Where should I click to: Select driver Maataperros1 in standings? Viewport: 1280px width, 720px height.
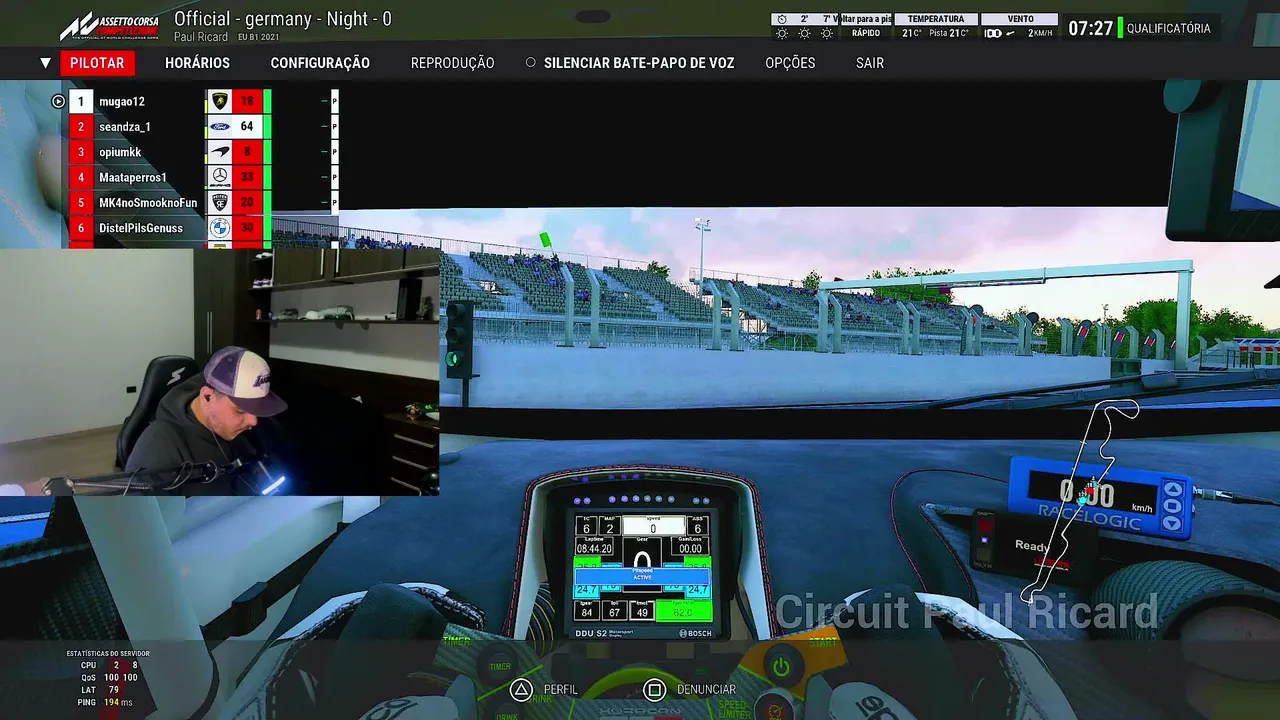point(133,178)
